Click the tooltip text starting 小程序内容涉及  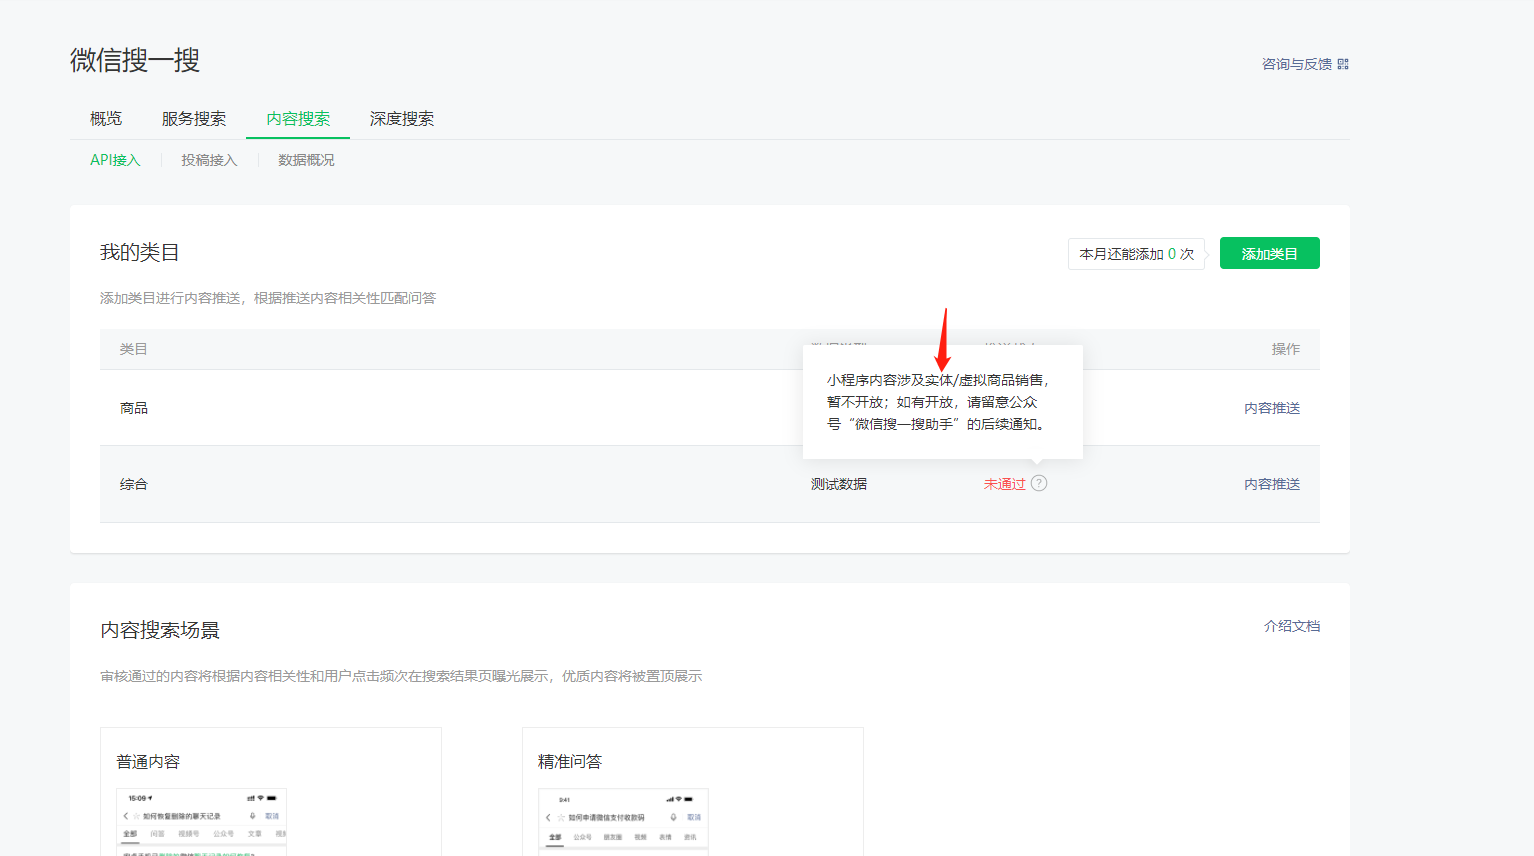[x=938, y=402]
